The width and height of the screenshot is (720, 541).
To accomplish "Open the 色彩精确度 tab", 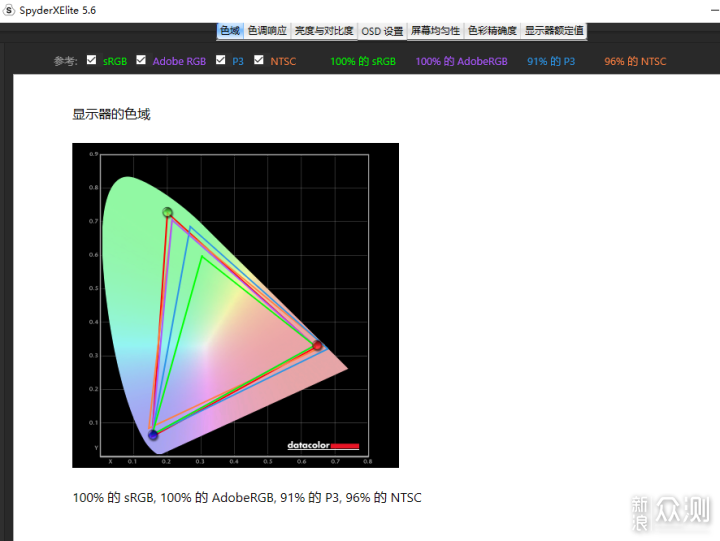I will pyautogui.click(x=492, y=31).
